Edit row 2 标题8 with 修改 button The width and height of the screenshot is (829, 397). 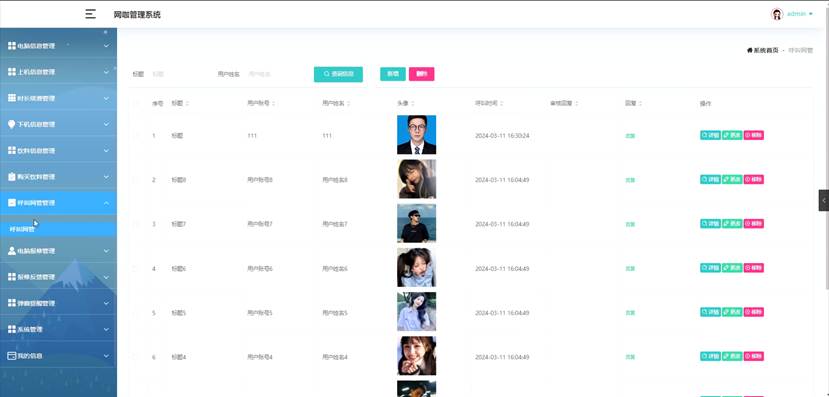[732, 180]
